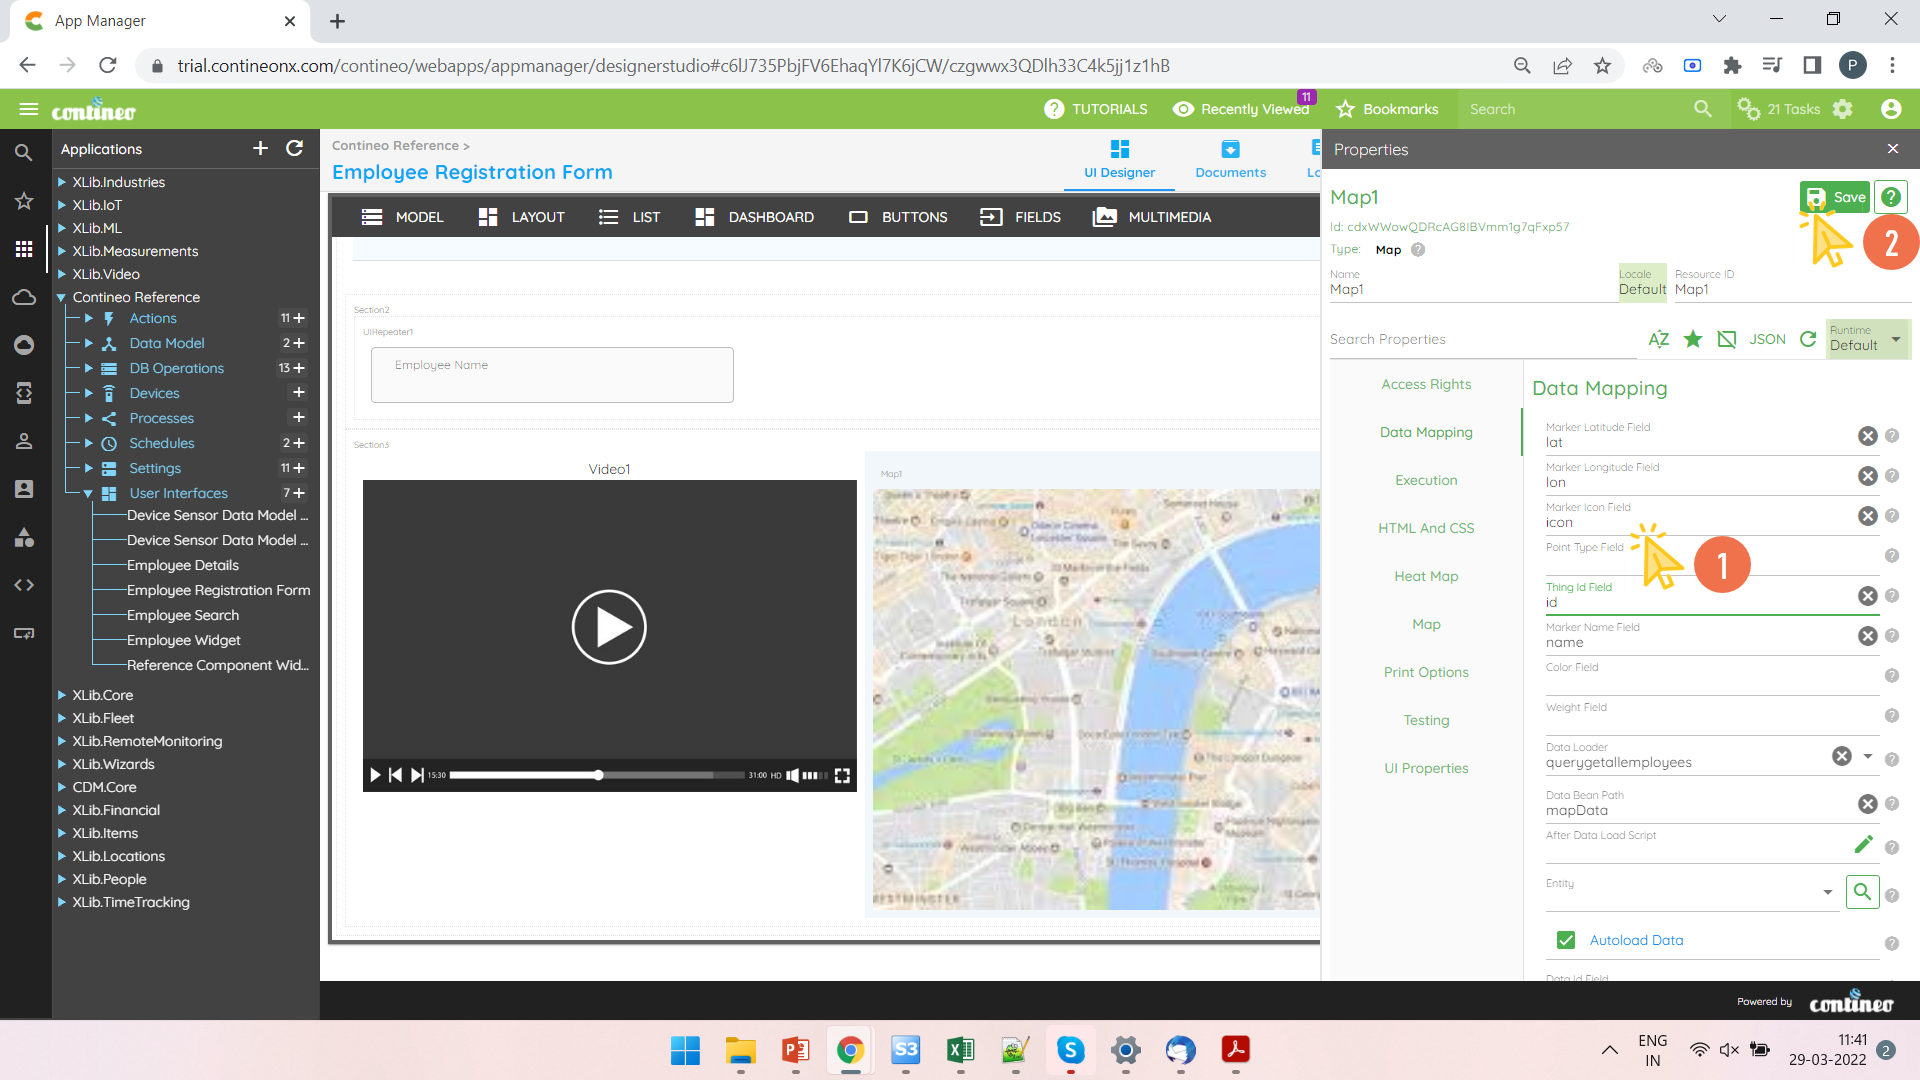Click the favorites star in properties toolbar

(x=1693, y=339)
